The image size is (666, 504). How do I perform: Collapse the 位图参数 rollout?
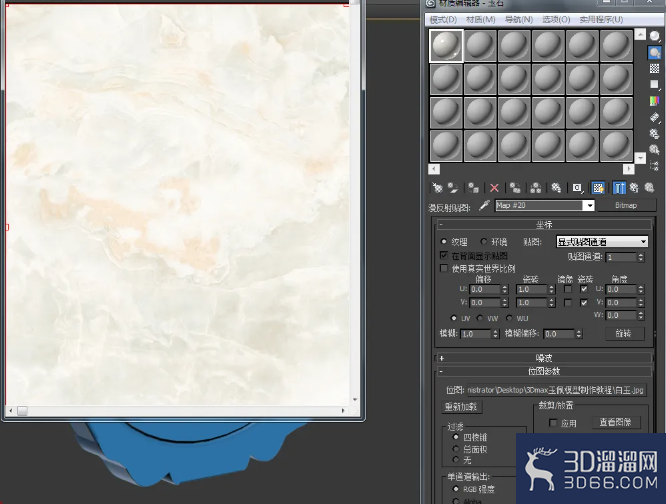[544, 371]
